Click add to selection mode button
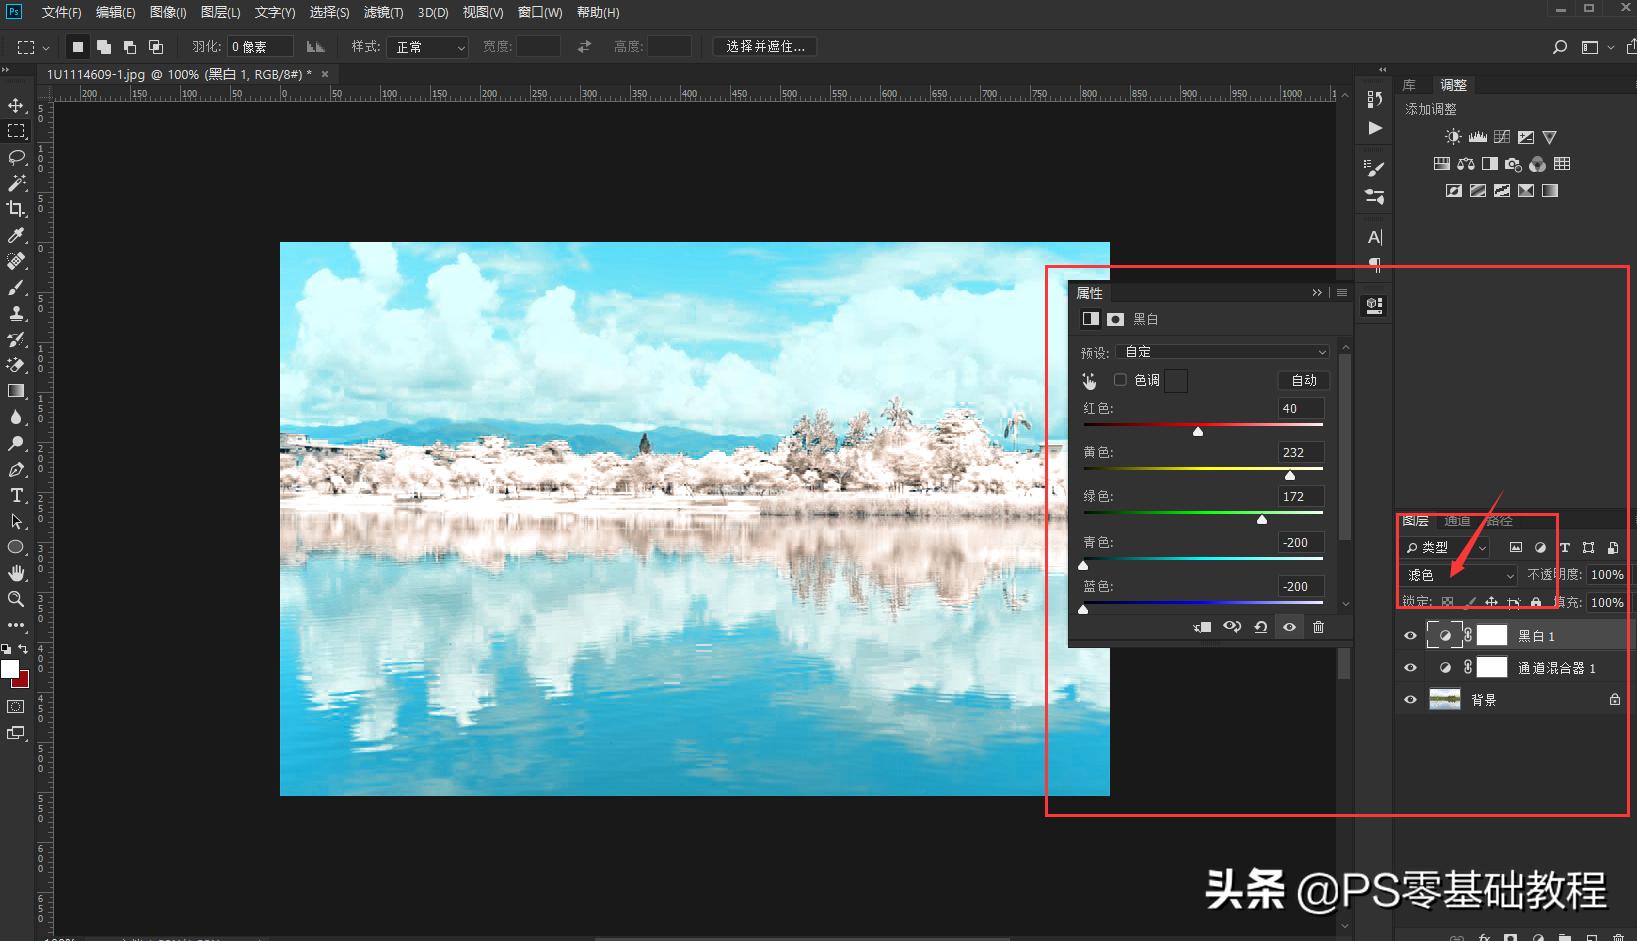Image resolution: width=1637 pixels, height=941 pixels. (x=103, y=47)
